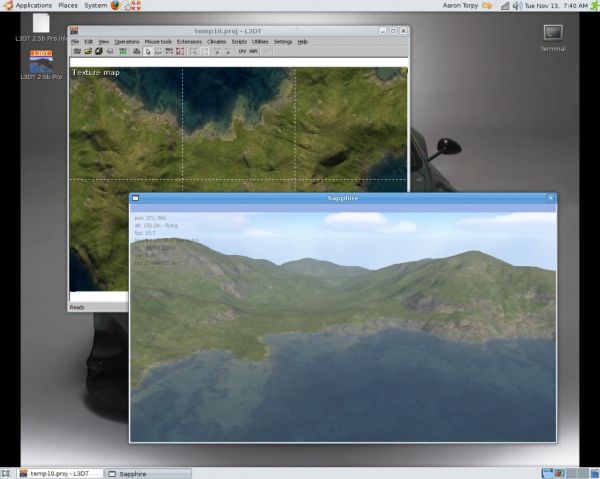
Task: Select the L3DT 2.5b Pro launcher icon
Action: point(41,60)
